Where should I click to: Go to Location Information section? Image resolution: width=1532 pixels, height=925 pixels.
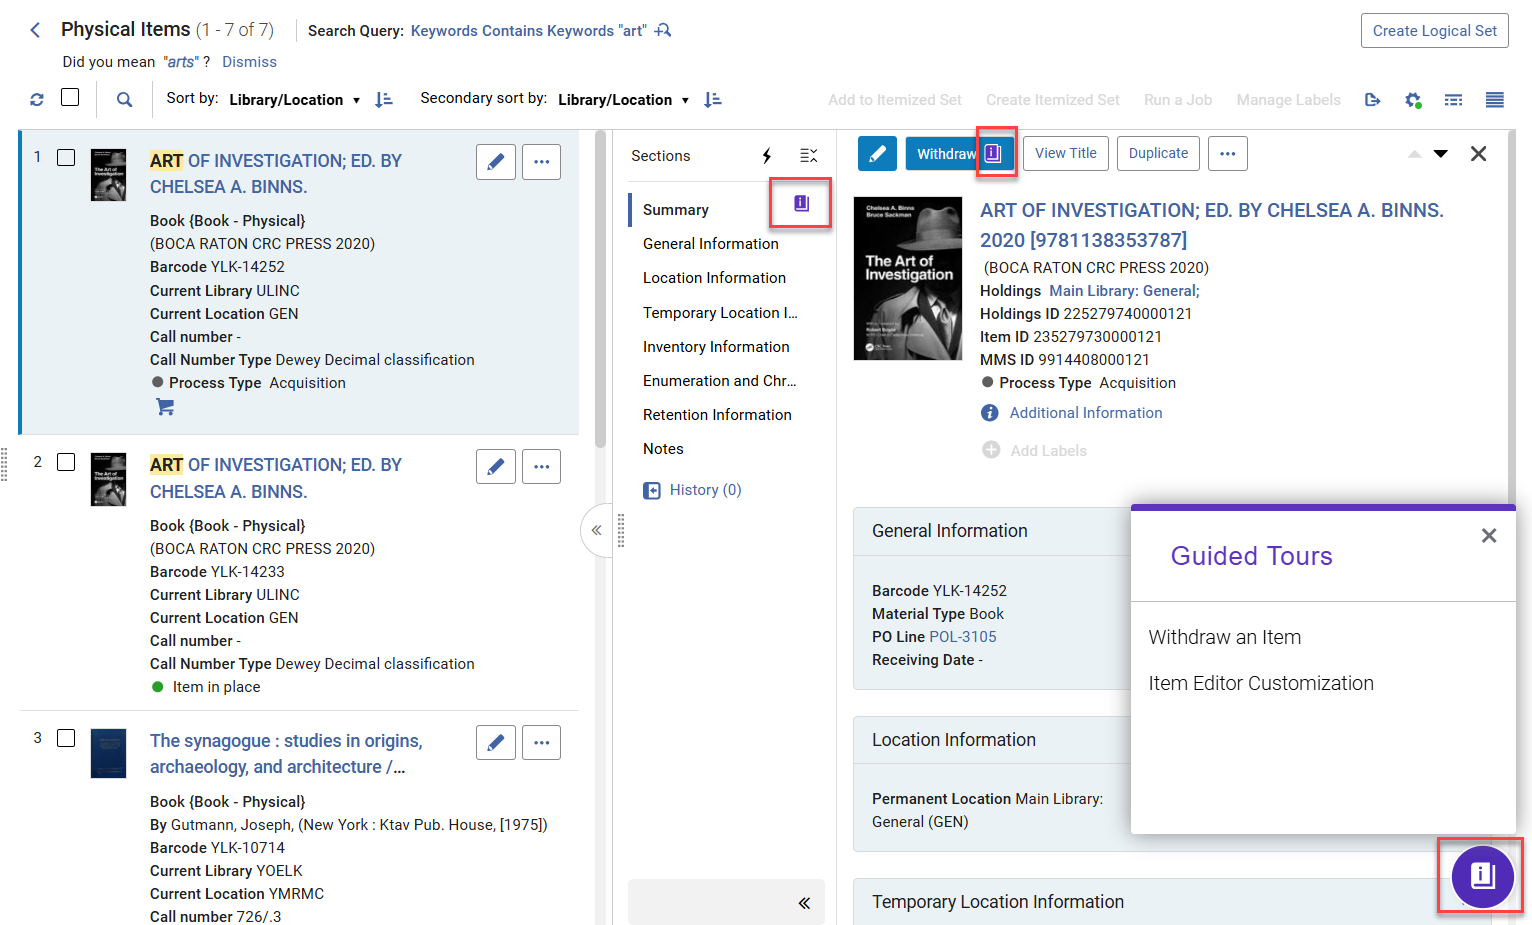tap(714, 278)
